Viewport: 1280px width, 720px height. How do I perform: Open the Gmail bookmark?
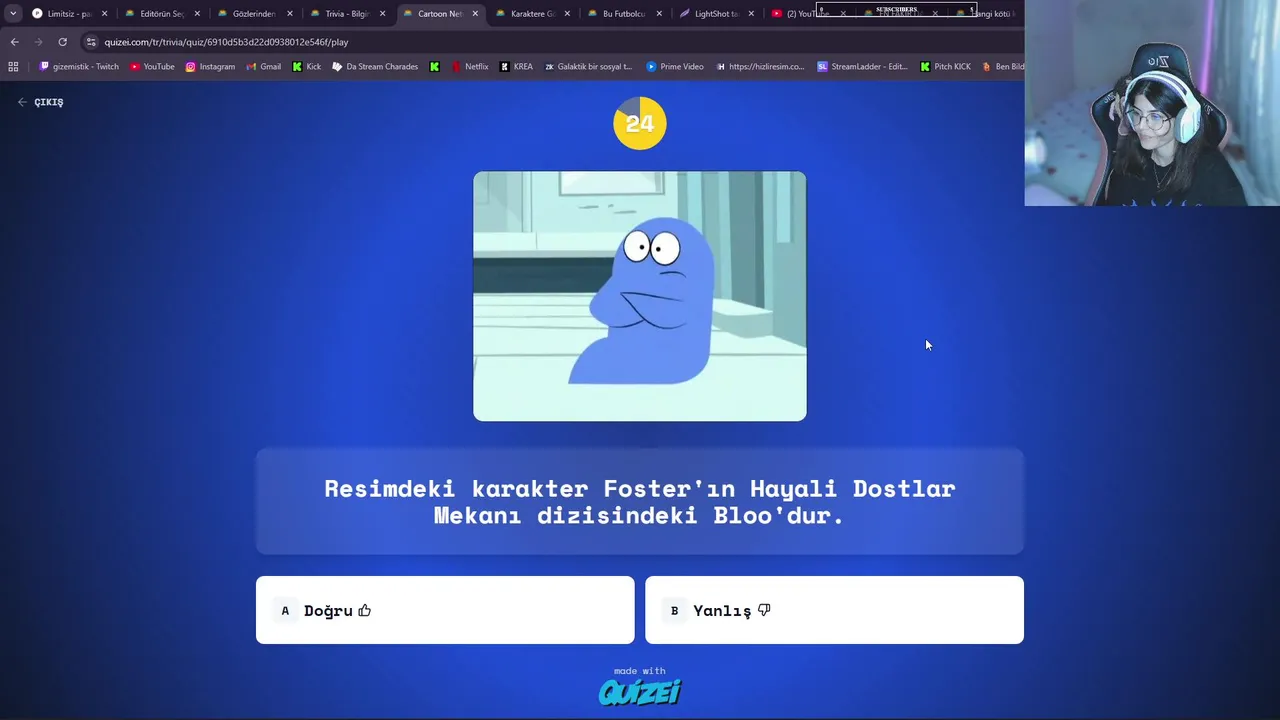pos(263,67)
